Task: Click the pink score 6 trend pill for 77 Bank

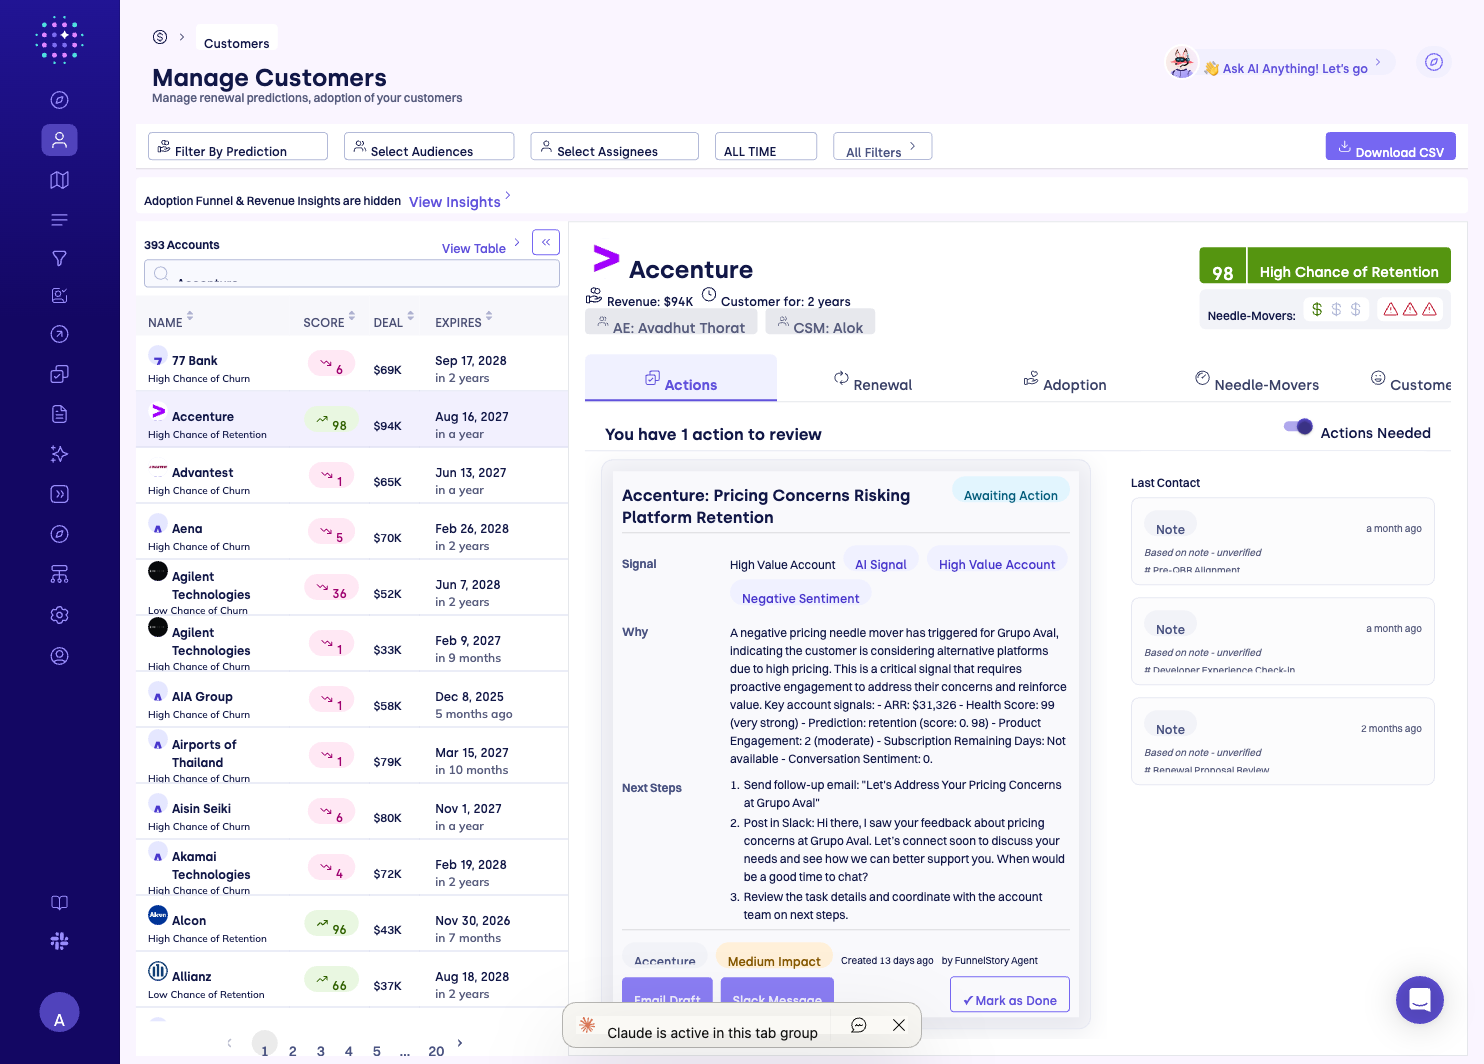Action: click(x=332, y=364)
